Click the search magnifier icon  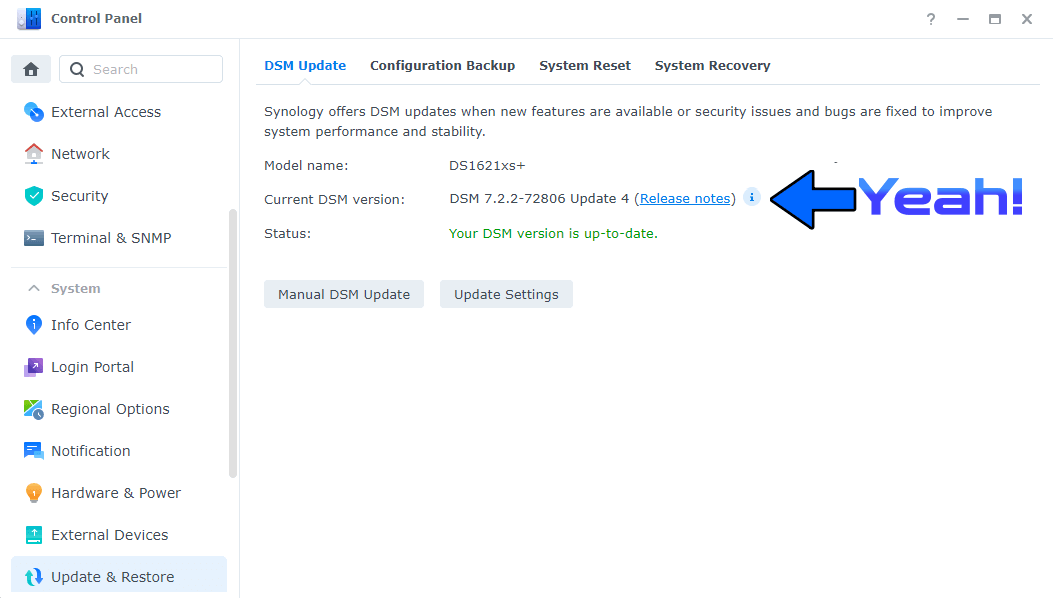(77, 69)
